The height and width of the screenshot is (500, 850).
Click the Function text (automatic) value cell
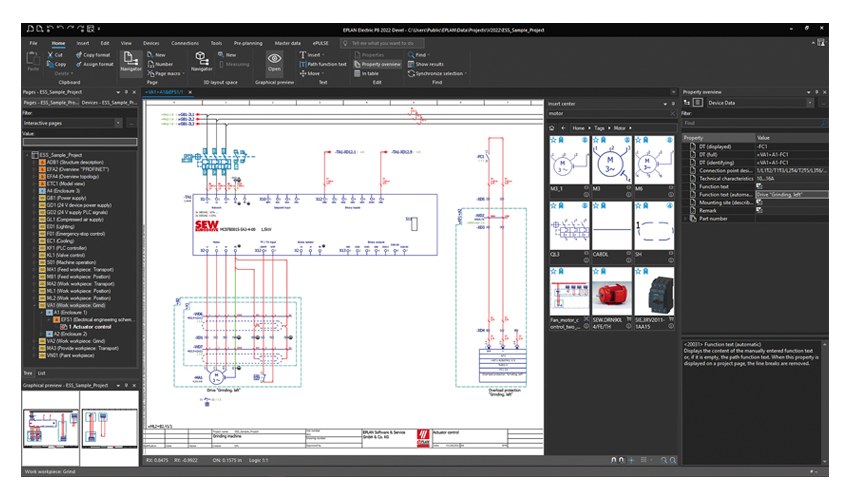coord(791,194)
